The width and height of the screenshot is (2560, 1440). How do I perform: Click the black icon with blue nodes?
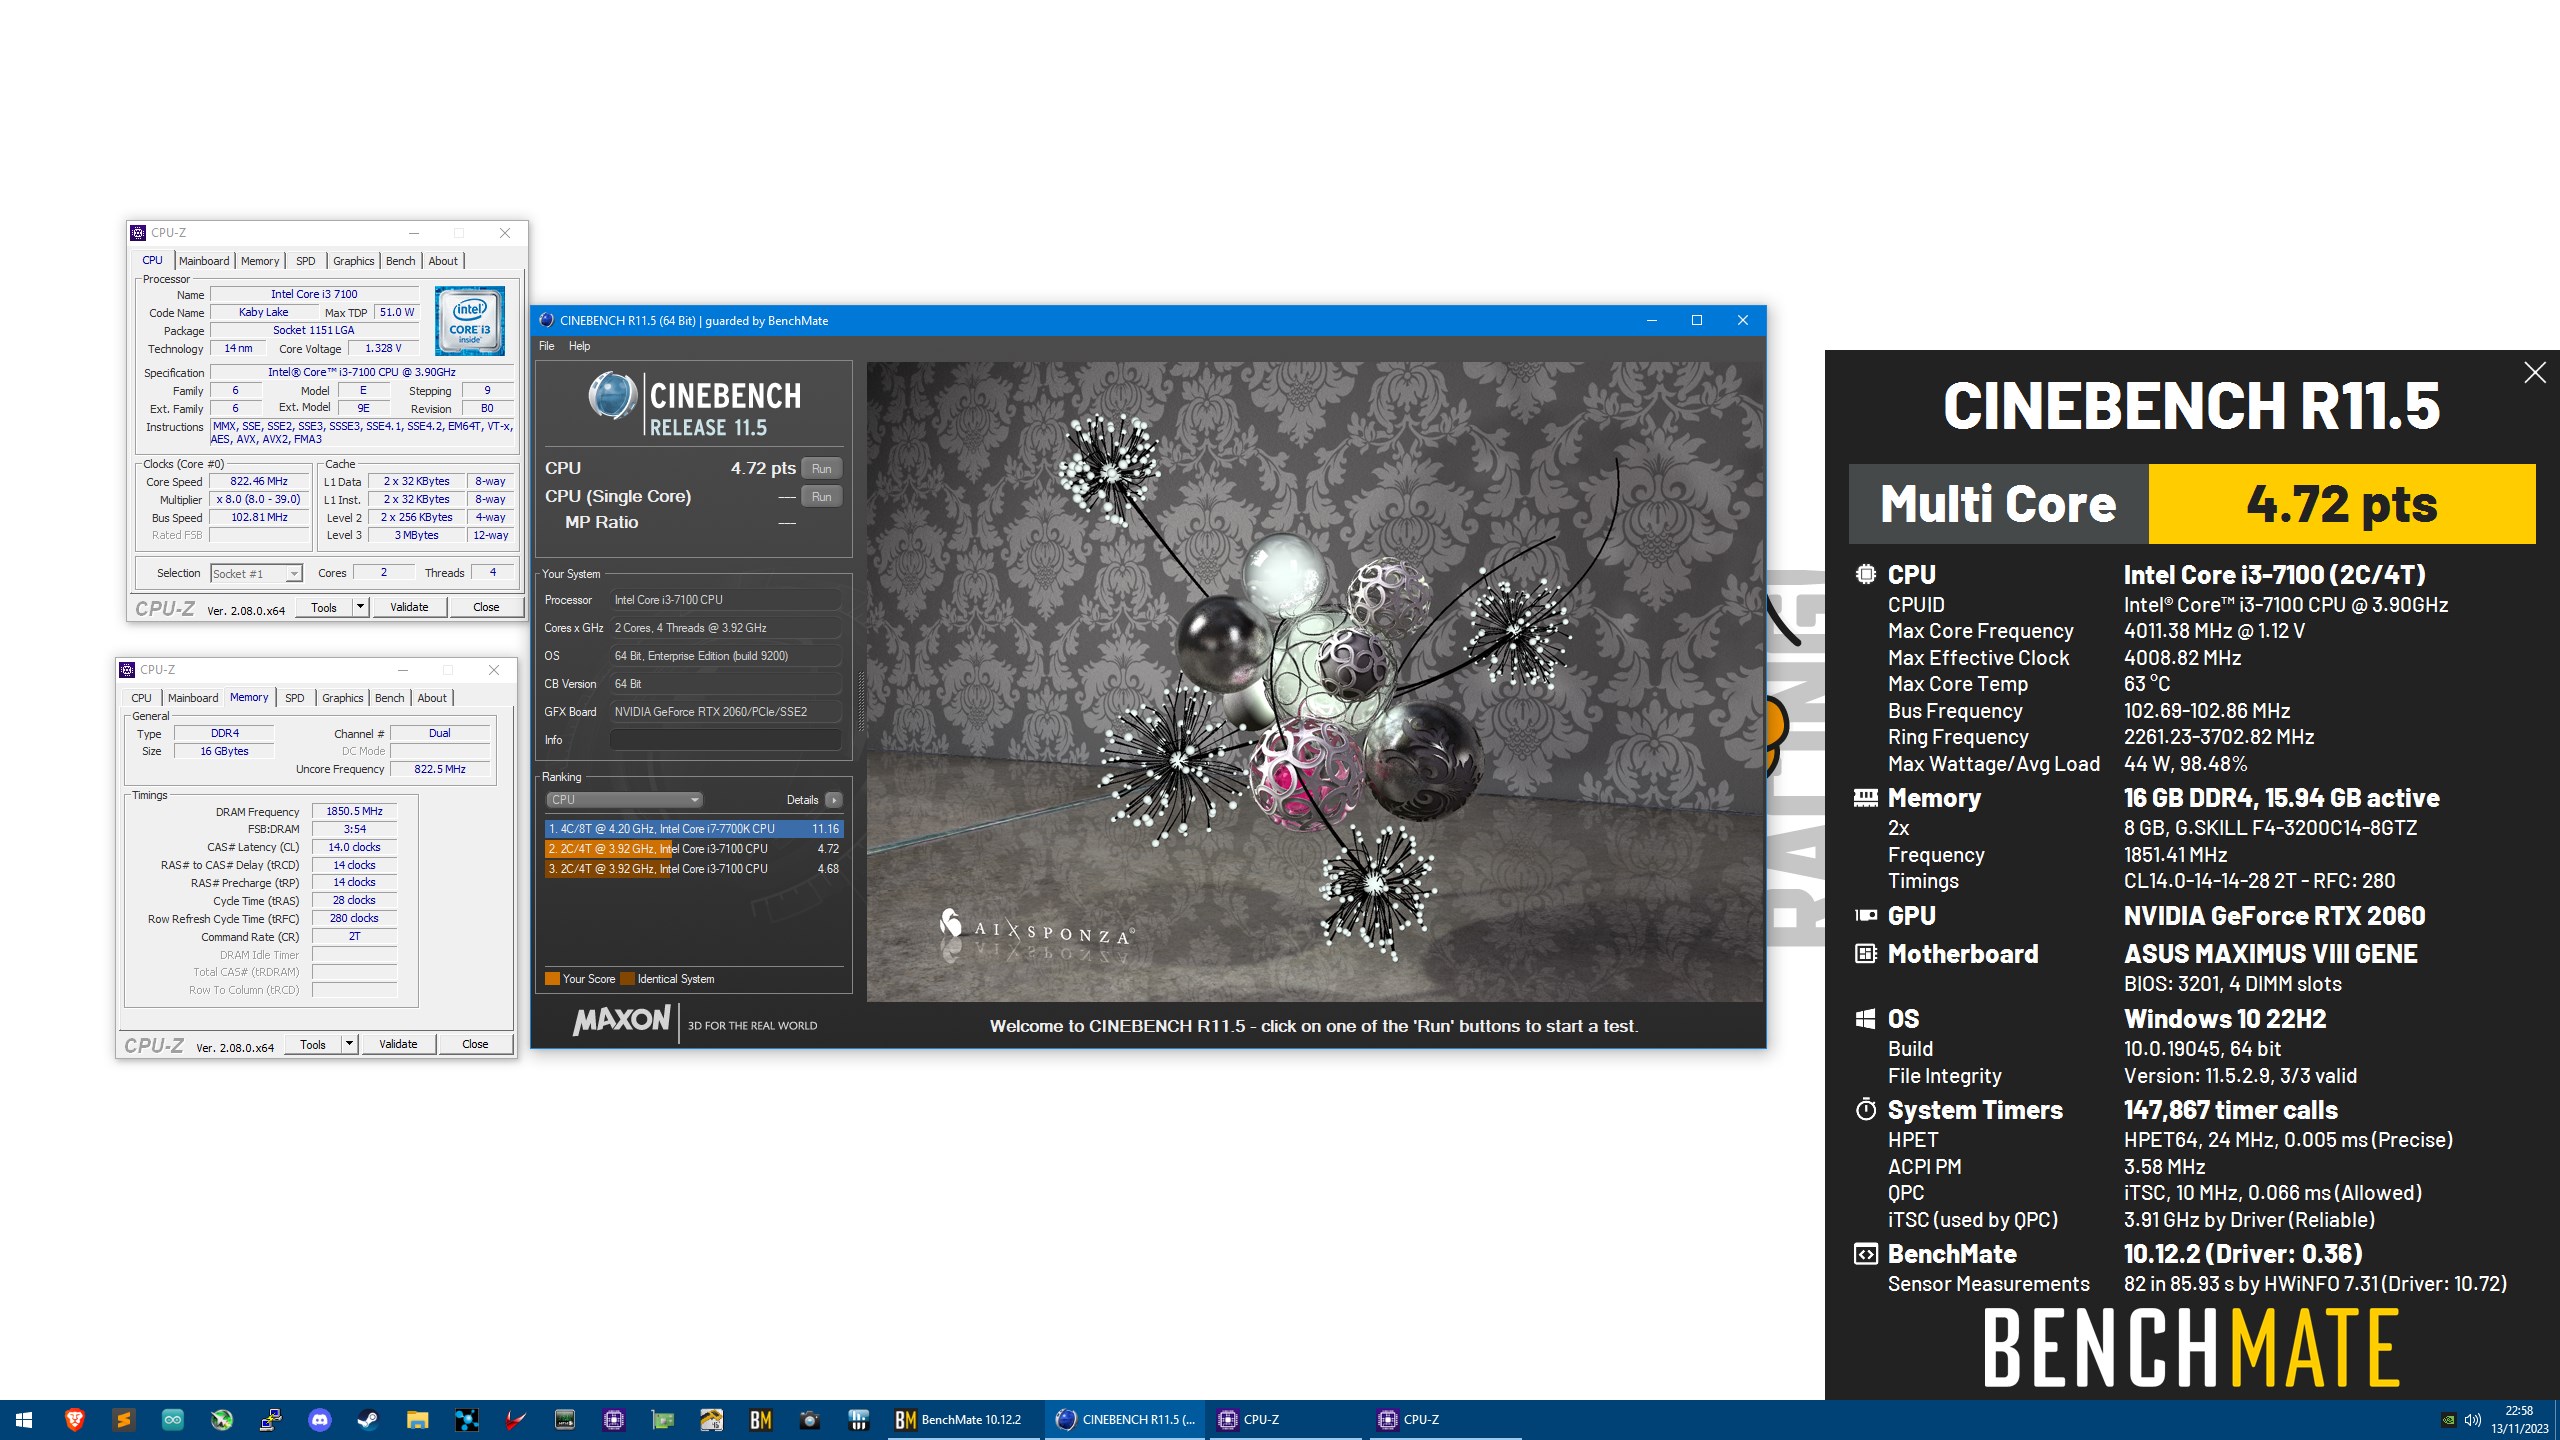coord(466,1419)
